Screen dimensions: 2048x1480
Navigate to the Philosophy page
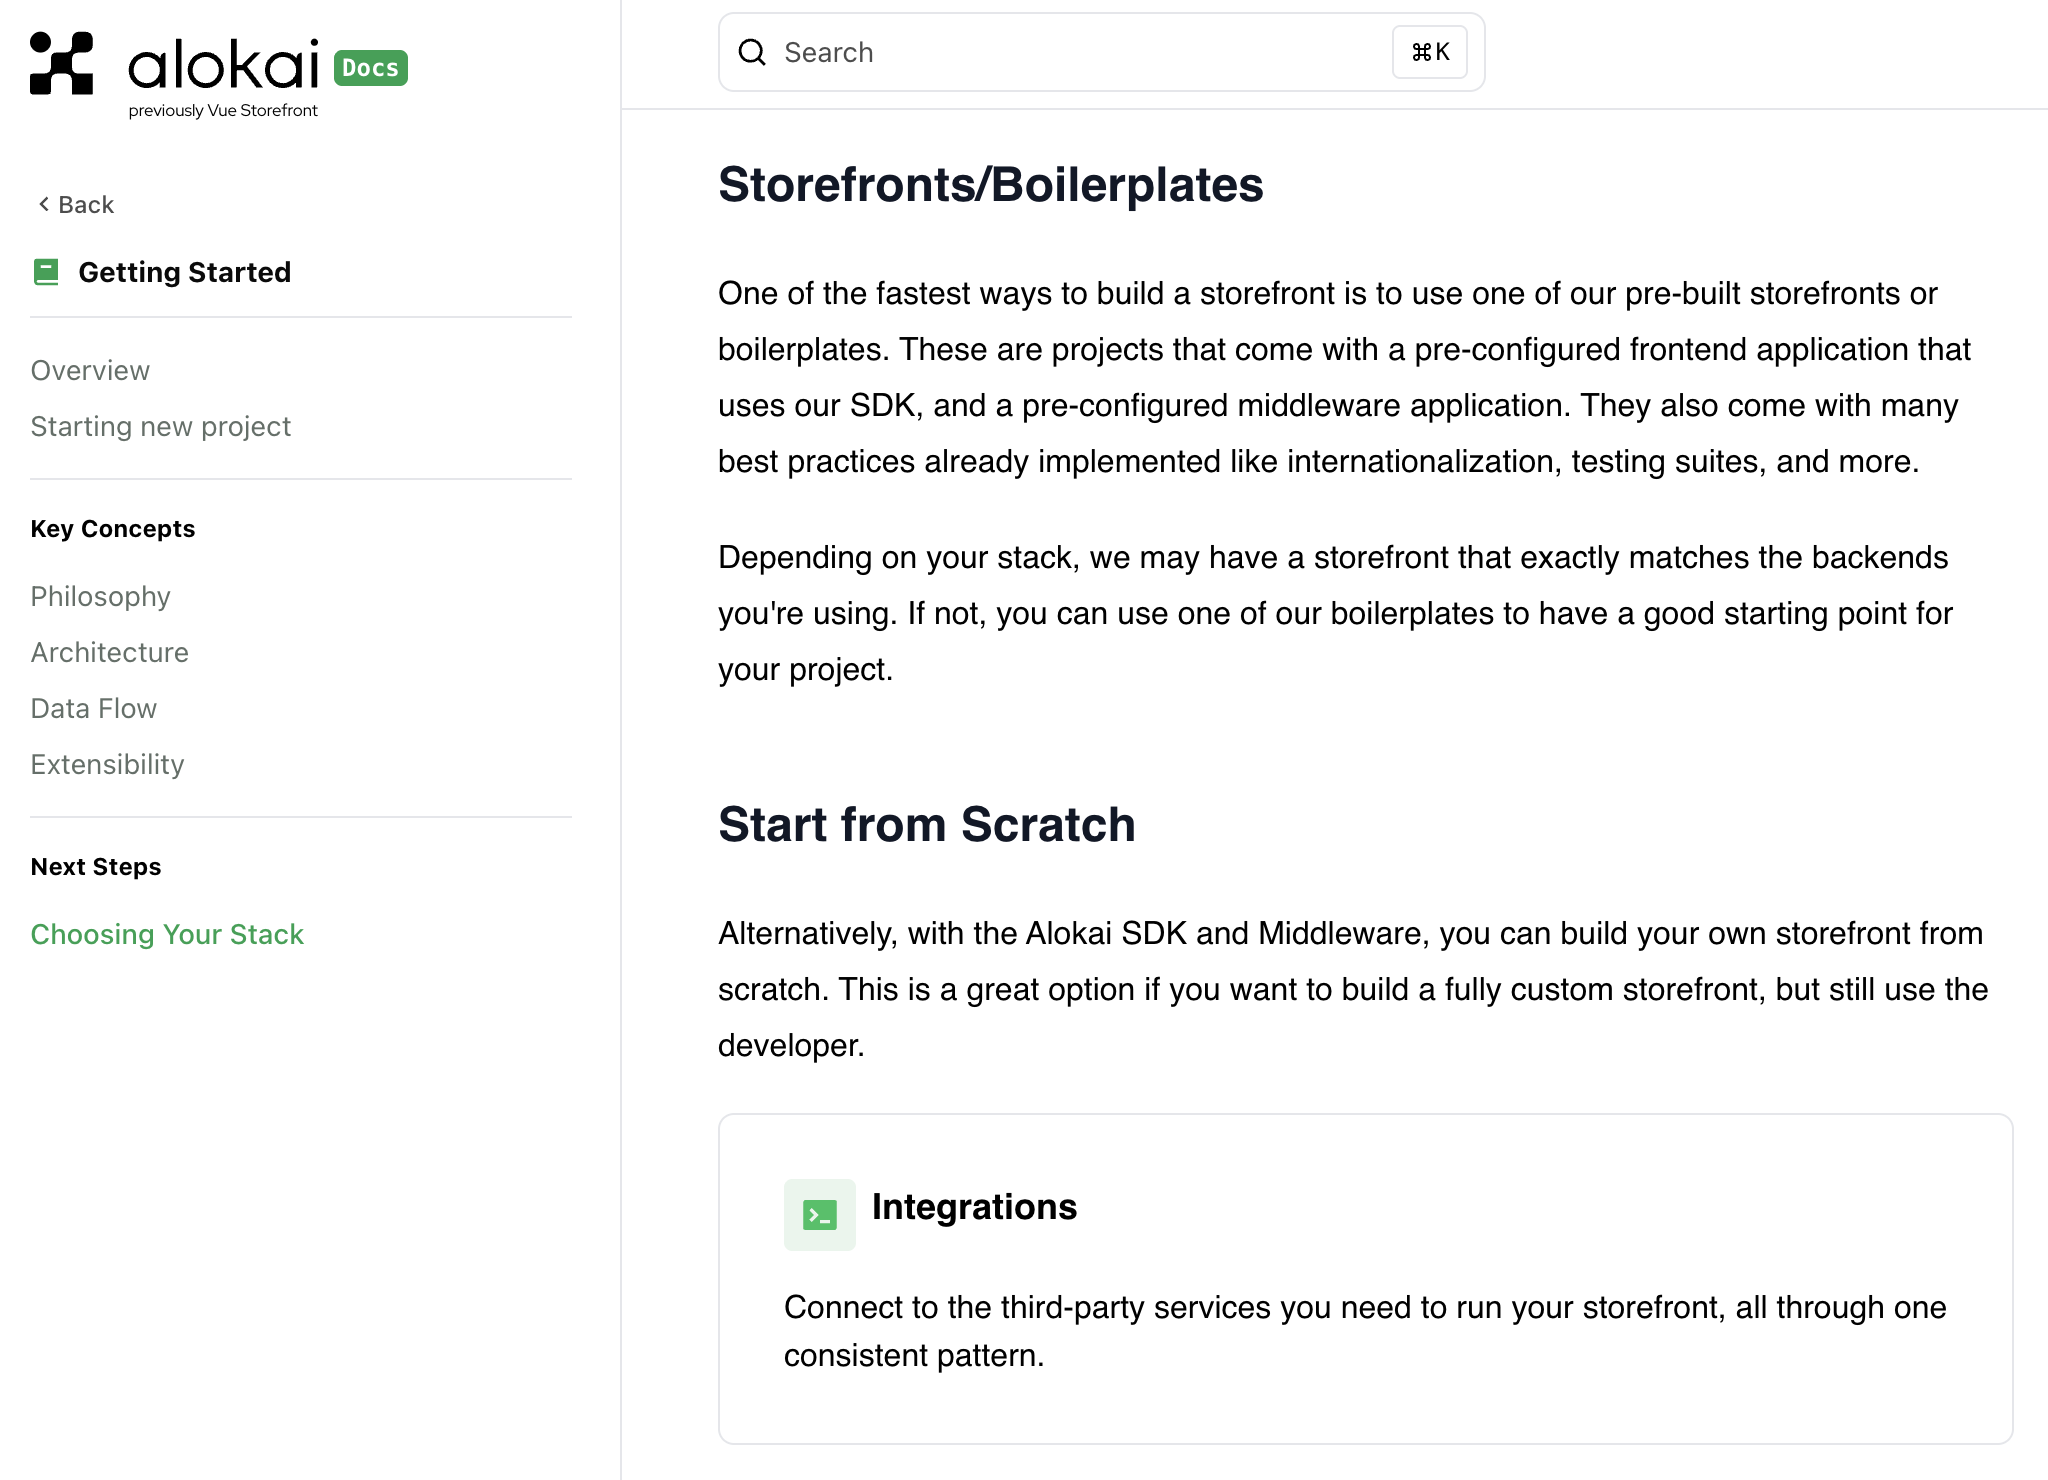(100, 596)
